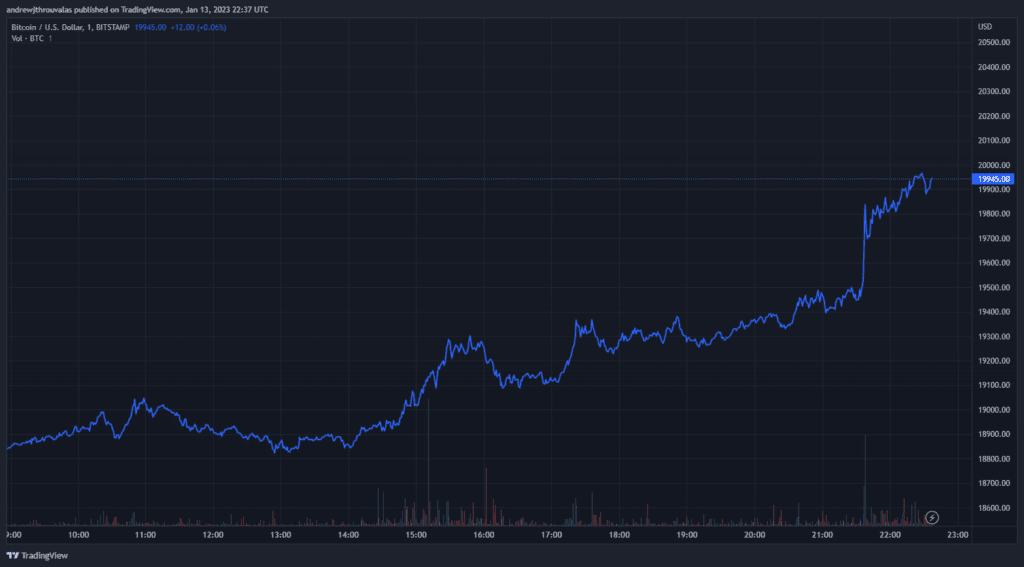This screenshot has height=567, width=1024.
Task: Click the Vol · BTC indicator label
Action: pyautogui.click(x=27, y=38)
